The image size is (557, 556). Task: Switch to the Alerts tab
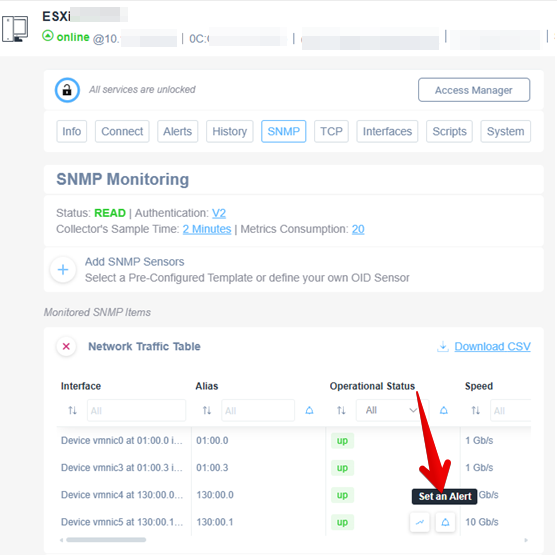click(x=177, y=131)
